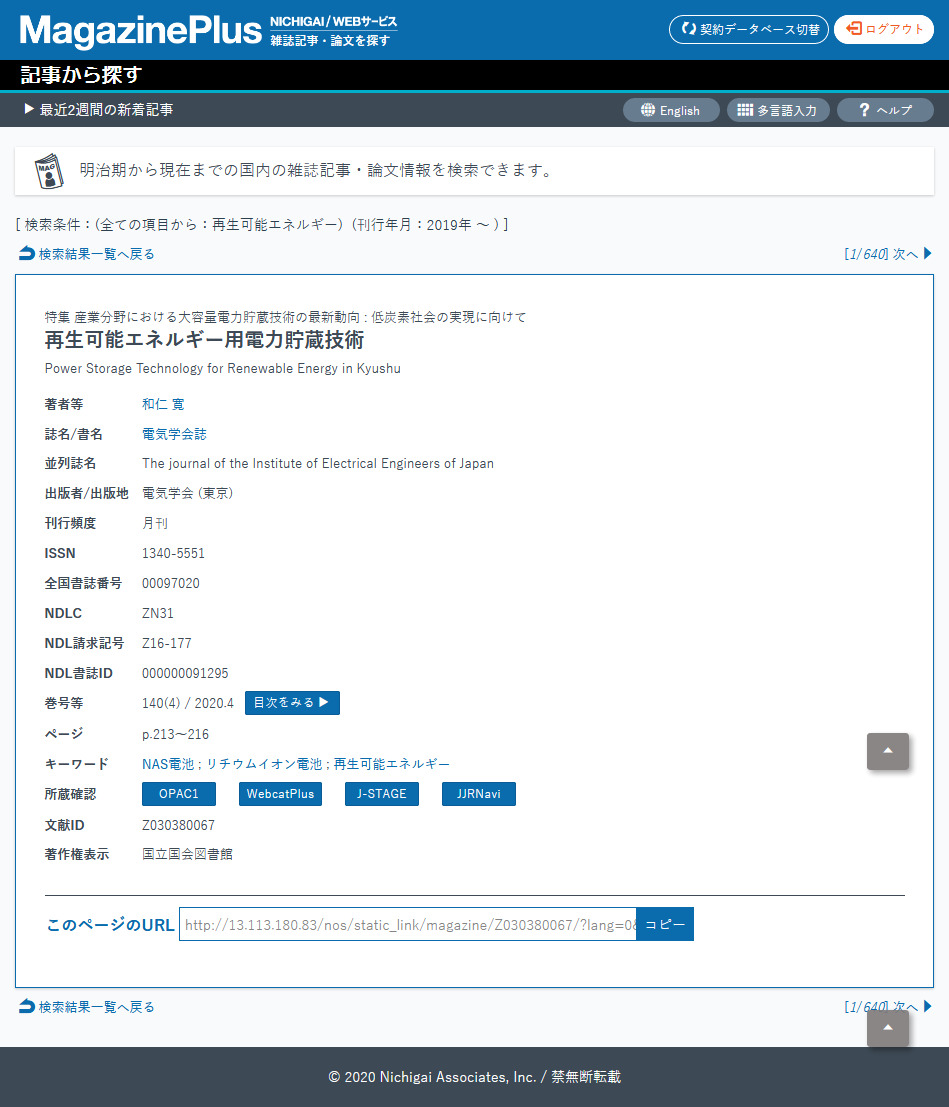Click the logout button
This screenshot has height=1107, width=949.
point(884,30)
